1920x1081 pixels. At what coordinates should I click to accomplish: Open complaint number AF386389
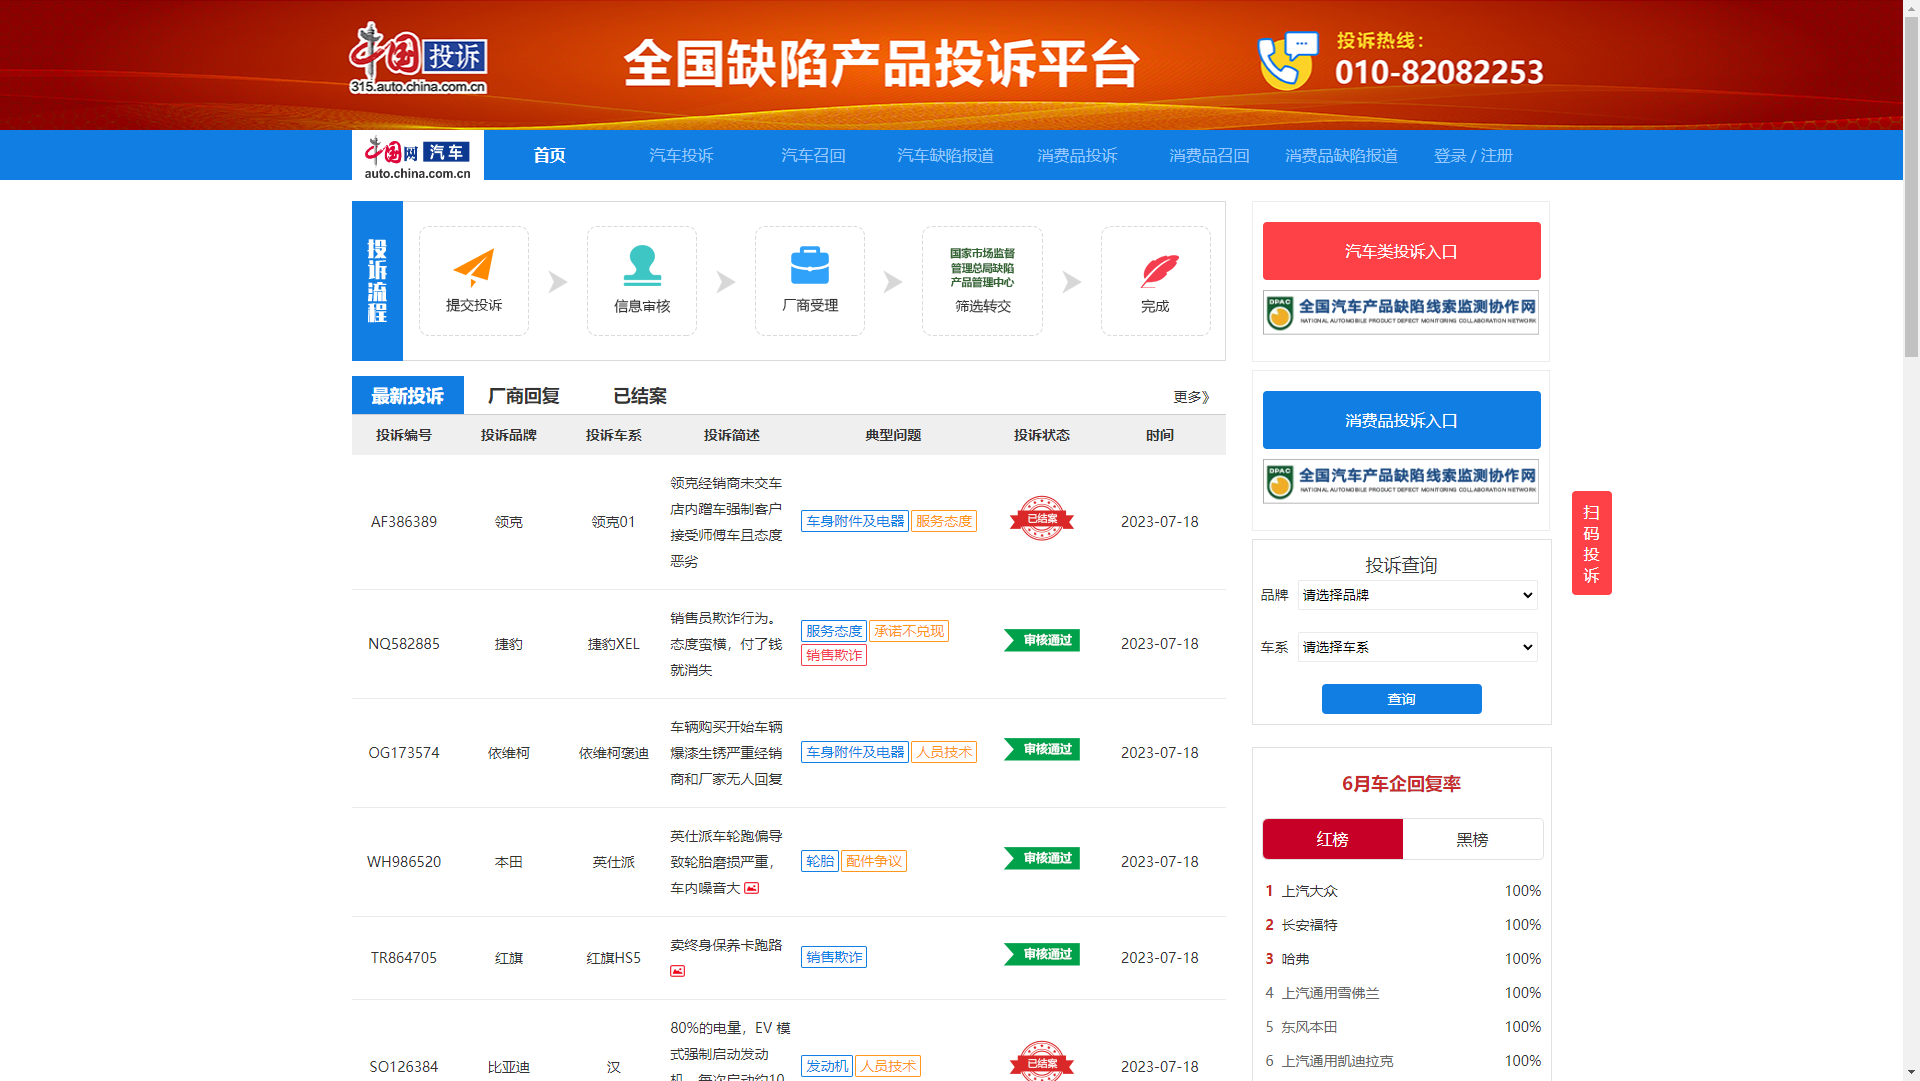pyautogui.click(x=404, y=522)
